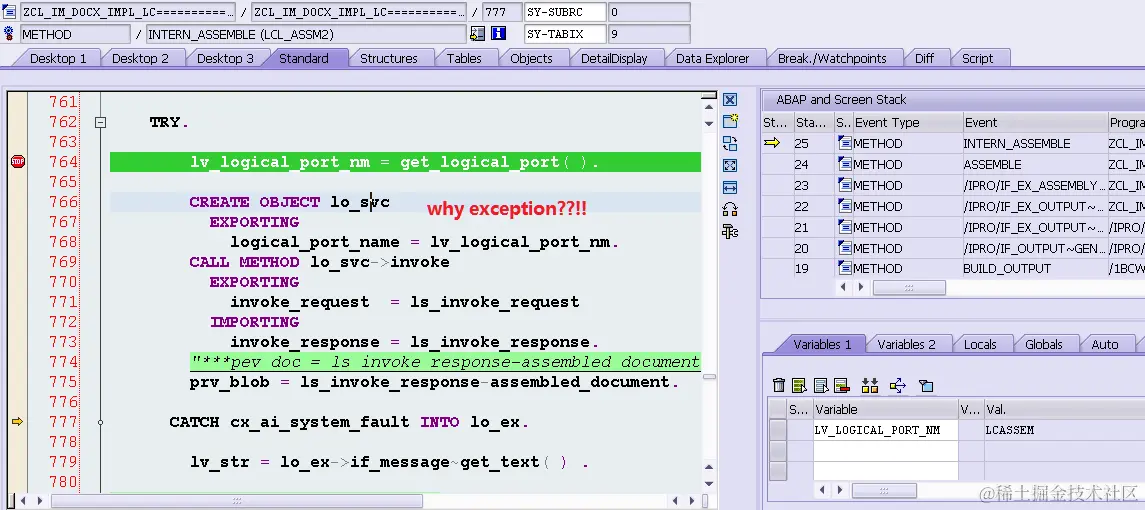The height and width of the screenshot is (510, 1145).
Task: Switch to the Data Explorer tab
Action: [713, 58]
